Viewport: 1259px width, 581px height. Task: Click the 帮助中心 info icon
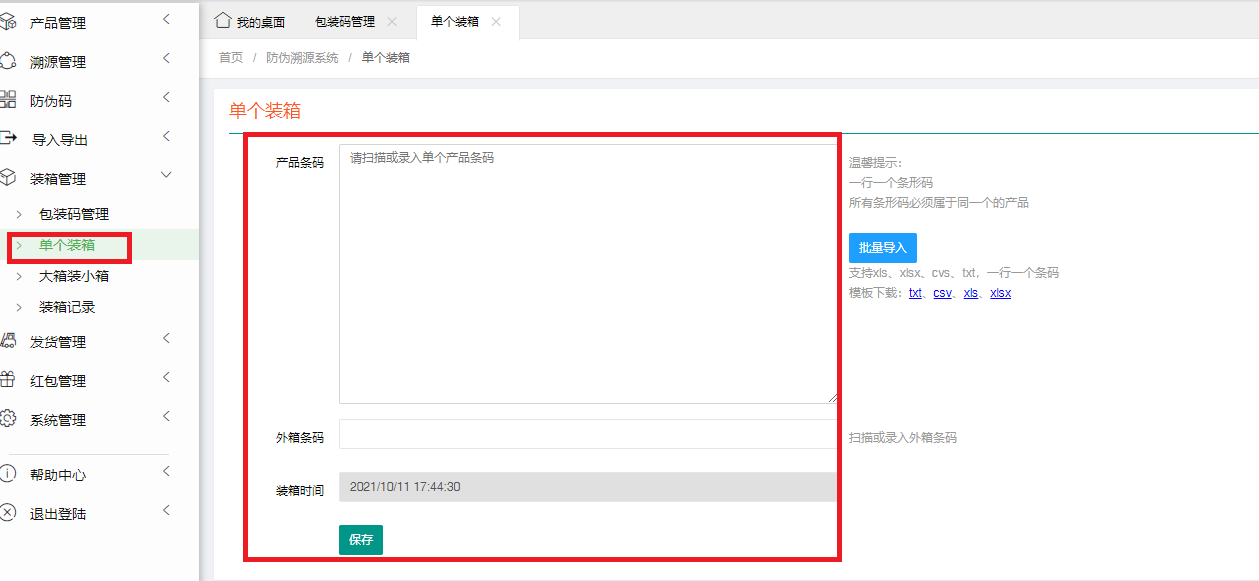pyautogui.click(x=7, y=474)
